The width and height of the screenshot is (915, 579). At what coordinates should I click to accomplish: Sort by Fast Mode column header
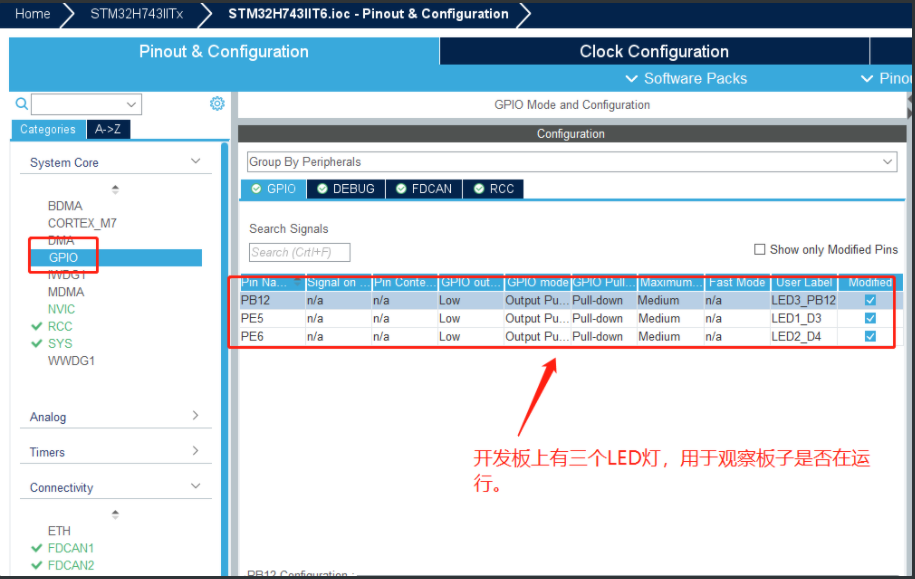[x=737, y=282]
